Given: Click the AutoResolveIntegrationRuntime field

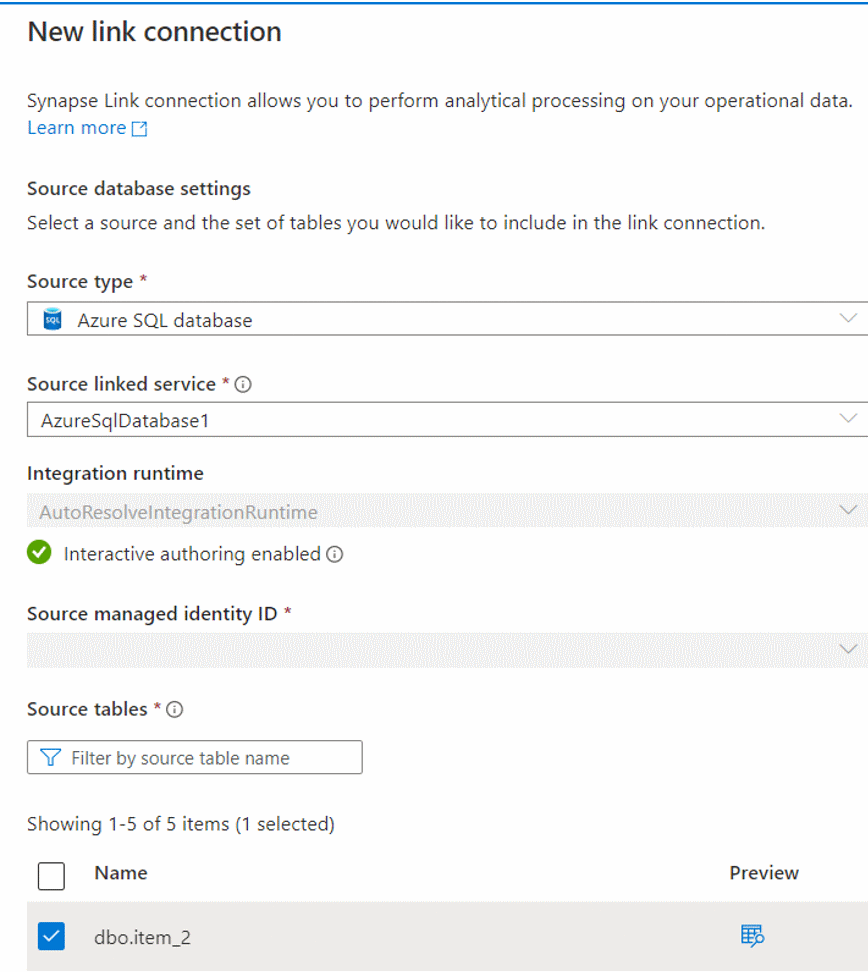Looking at the screenshot, I should tap(400, 511).
